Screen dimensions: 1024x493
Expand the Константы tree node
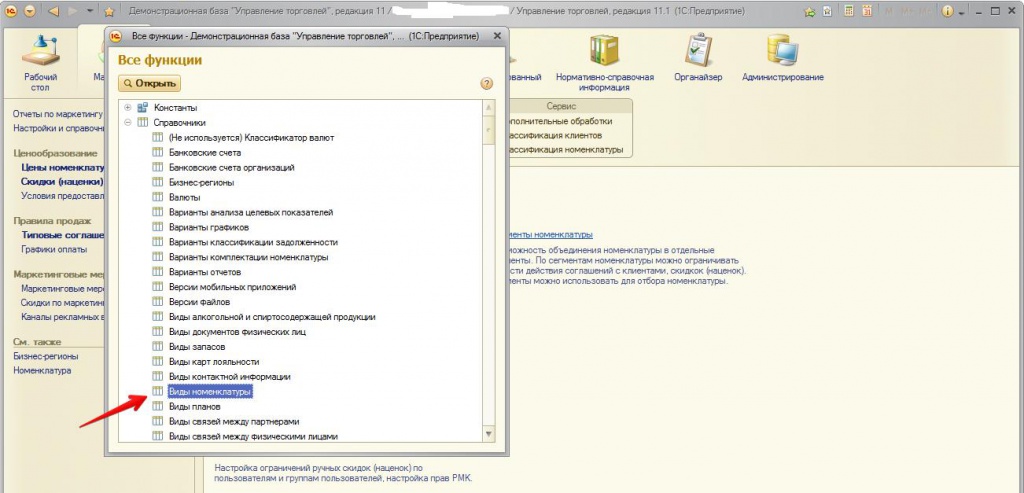point(127,108)
